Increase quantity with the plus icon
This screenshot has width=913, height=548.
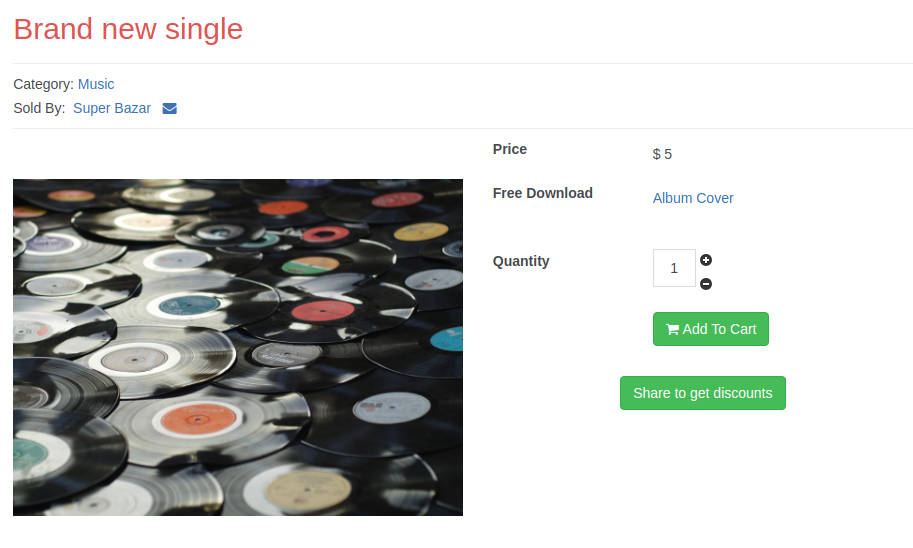706,260
